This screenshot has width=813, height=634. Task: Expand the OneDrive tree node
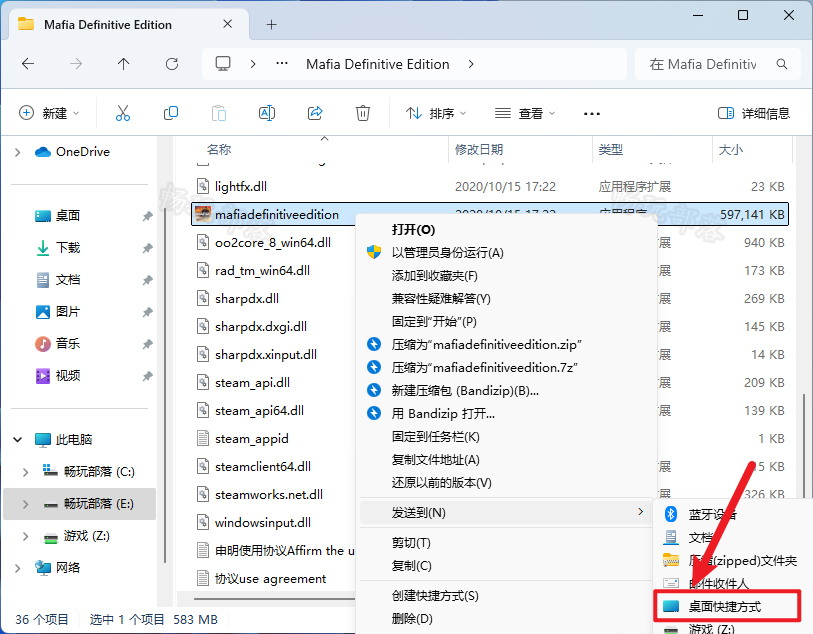coord(18,152)
